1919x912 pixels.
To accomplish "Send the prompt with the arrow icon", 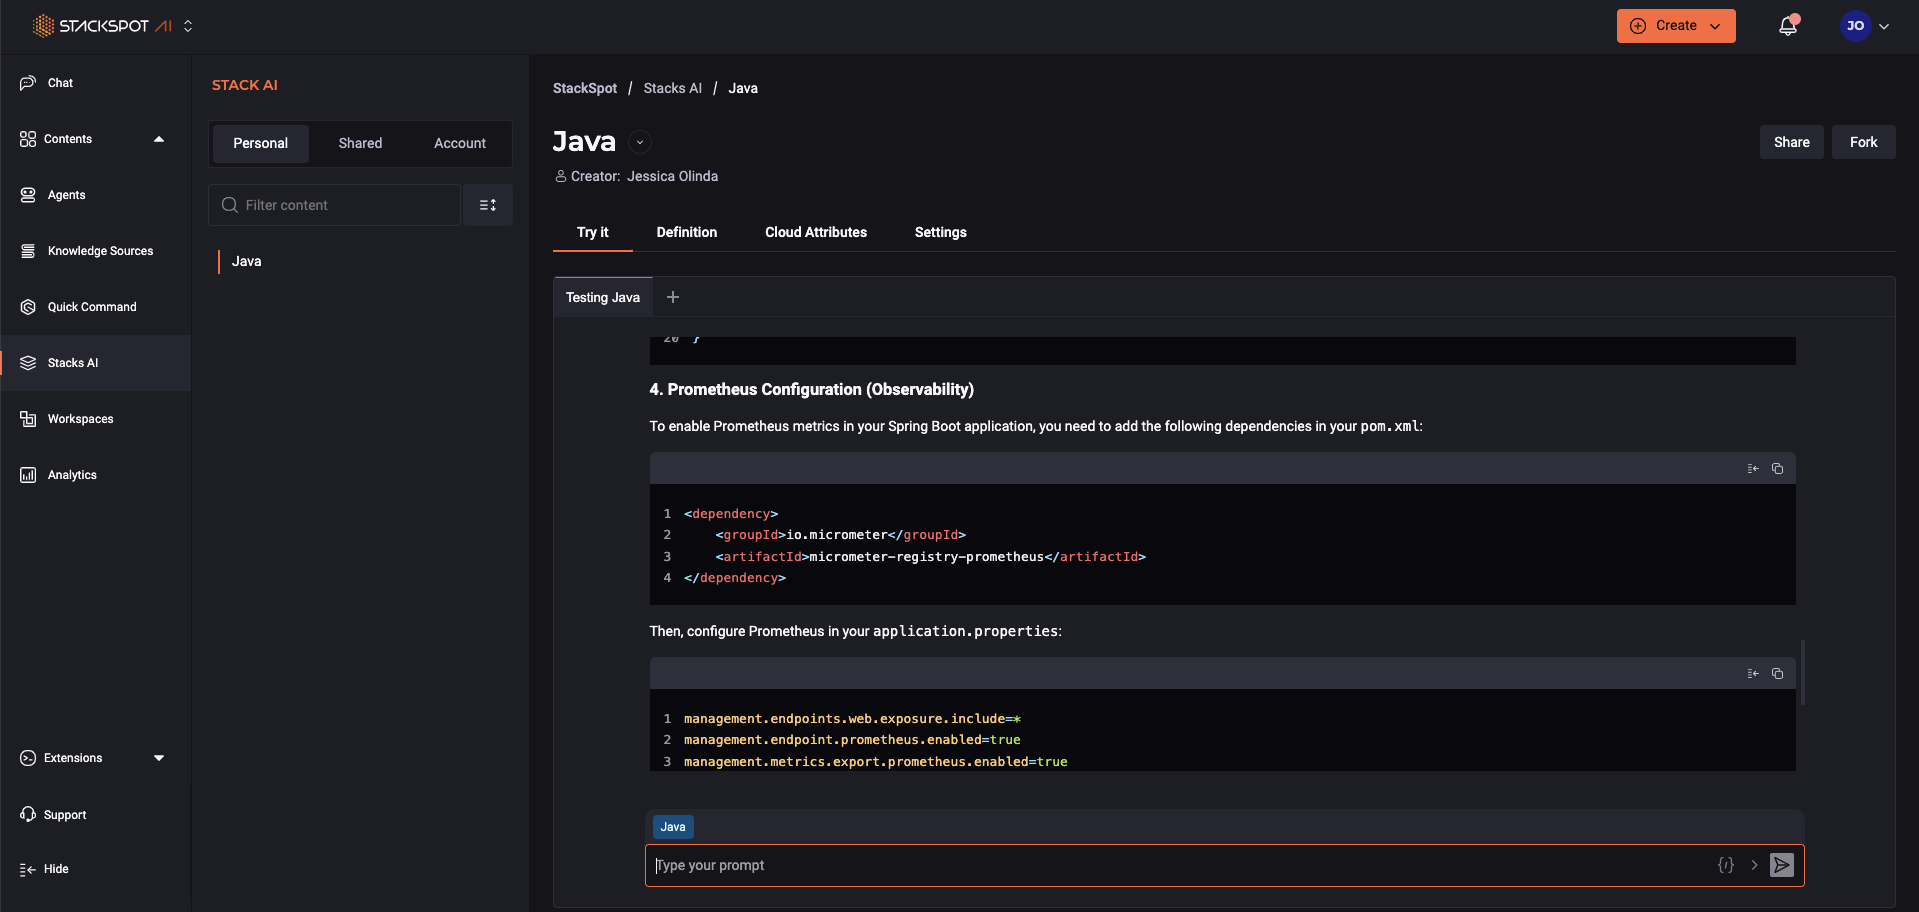I will tap(1782, 865).
